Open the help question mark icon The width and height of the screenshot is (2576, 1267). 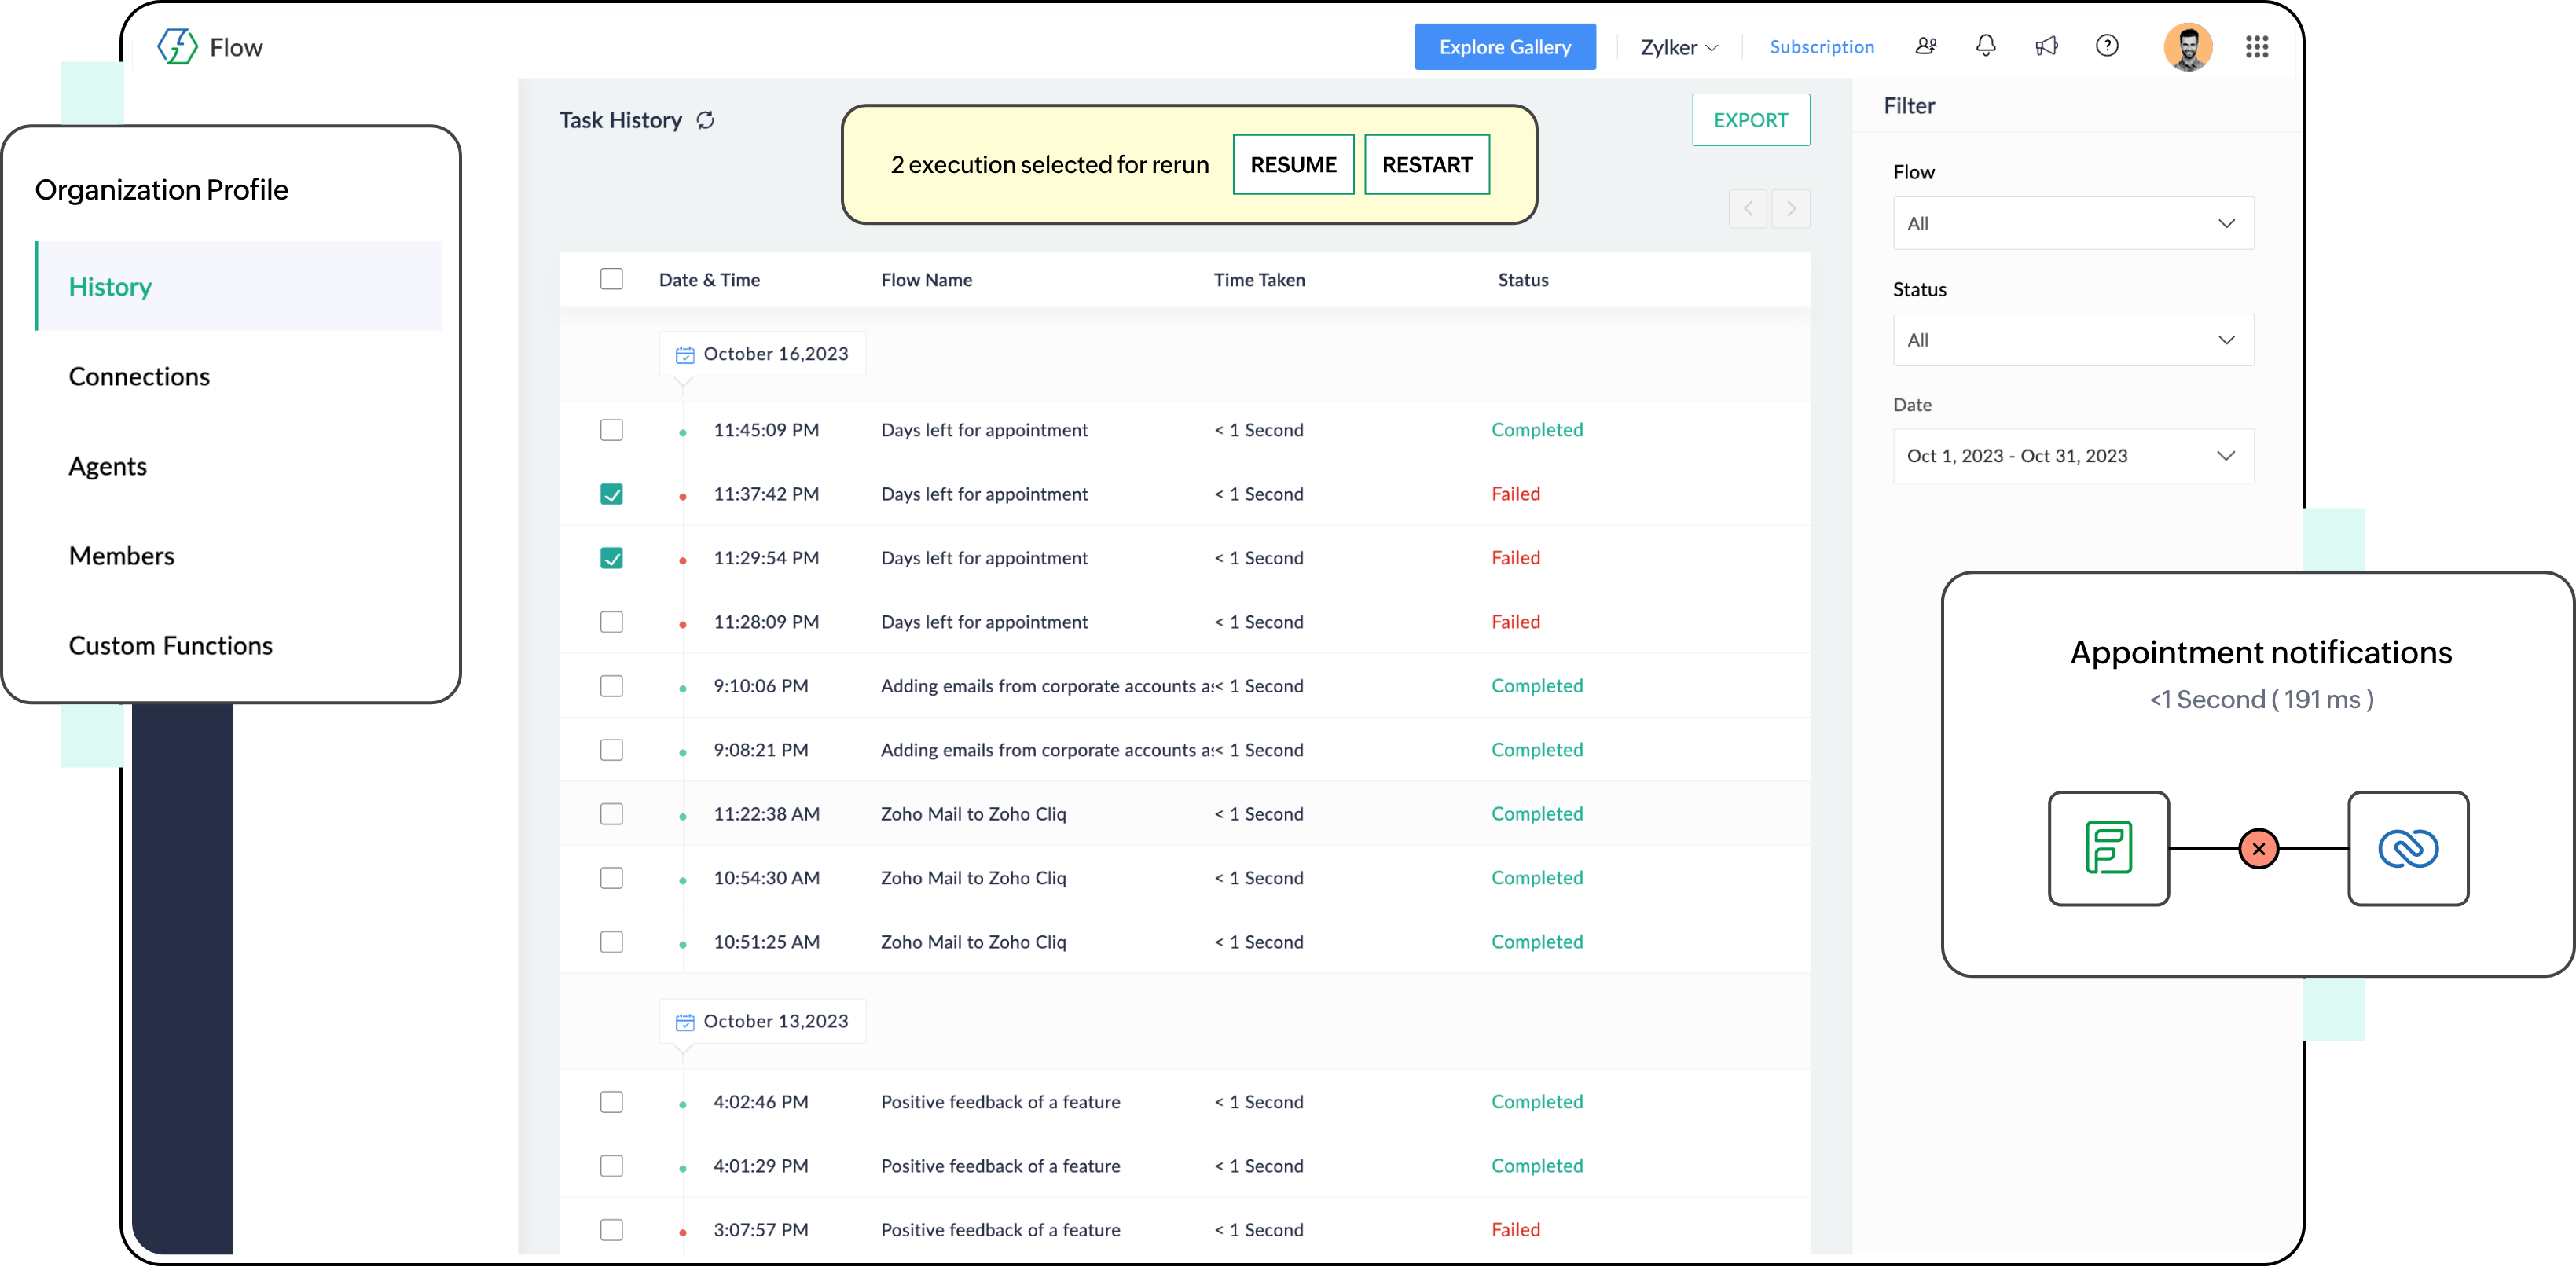[2107, 46]
